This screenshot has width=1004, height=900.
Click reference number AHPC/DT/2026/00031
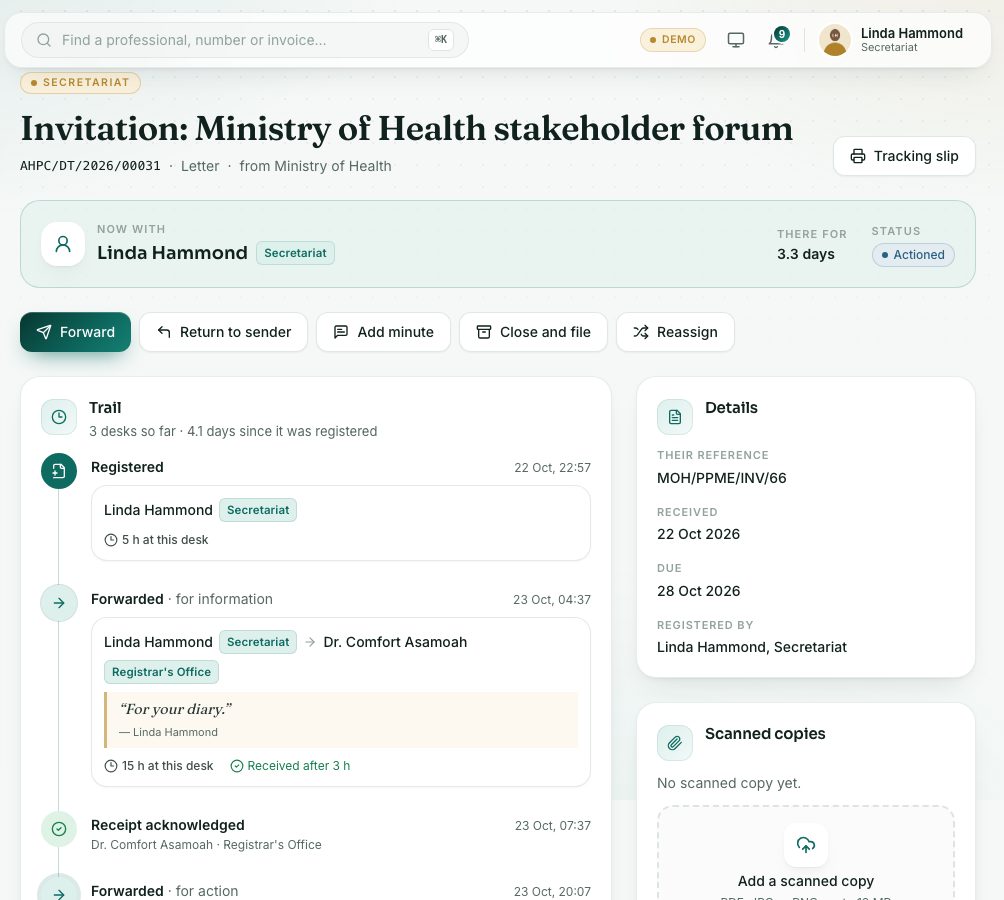90,166
